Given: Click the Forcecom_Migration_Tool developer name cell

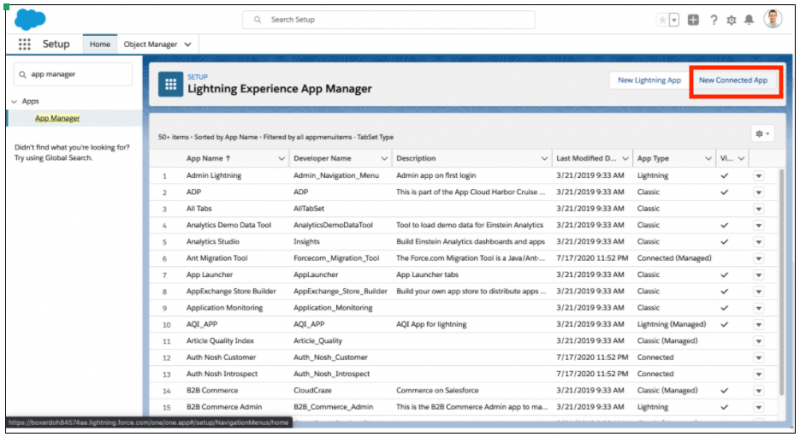Looking at the screenshot, I should click(336, 258).
